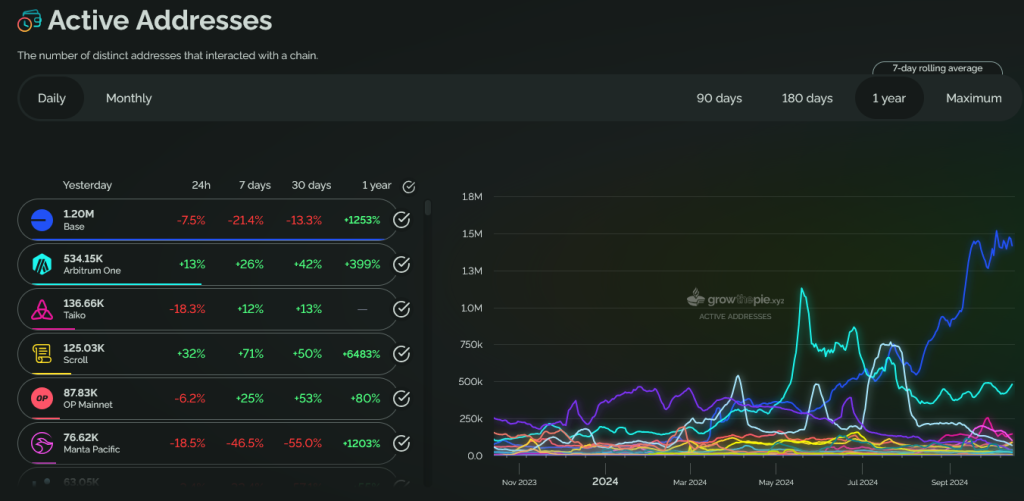The image size is (1024, 501).
Task: Click the Base chain logo icon
Action: [x=42, y=220]
